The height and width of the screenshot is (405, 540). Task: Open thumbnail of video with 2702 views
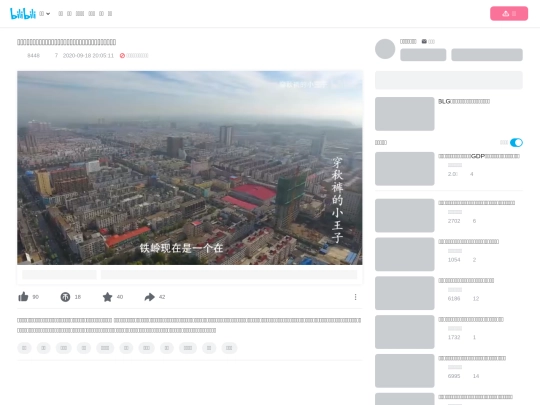[x=405, y=215]
